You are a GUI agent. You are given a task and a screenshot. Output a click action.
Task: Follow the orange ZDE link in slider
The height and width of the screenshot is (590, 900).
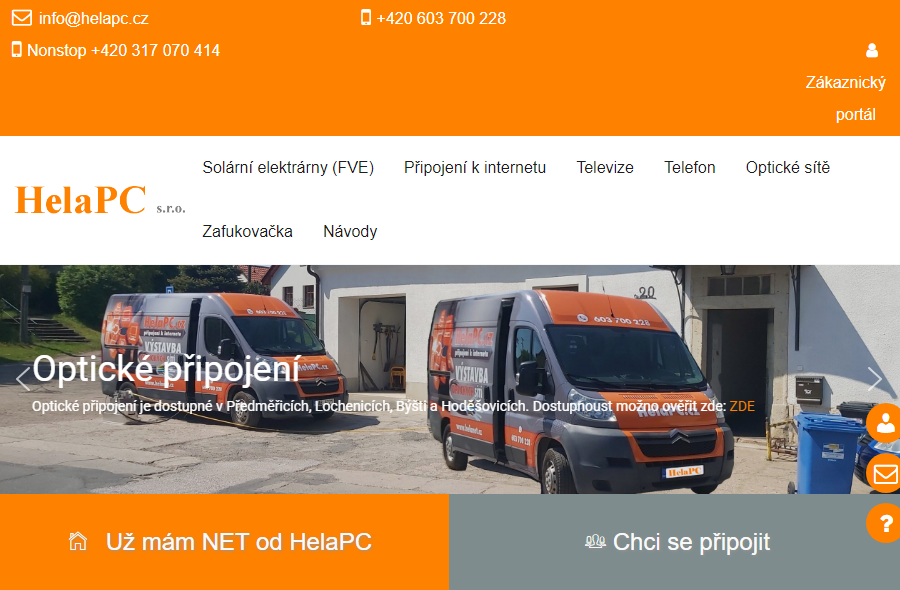[x=742, y=406]
